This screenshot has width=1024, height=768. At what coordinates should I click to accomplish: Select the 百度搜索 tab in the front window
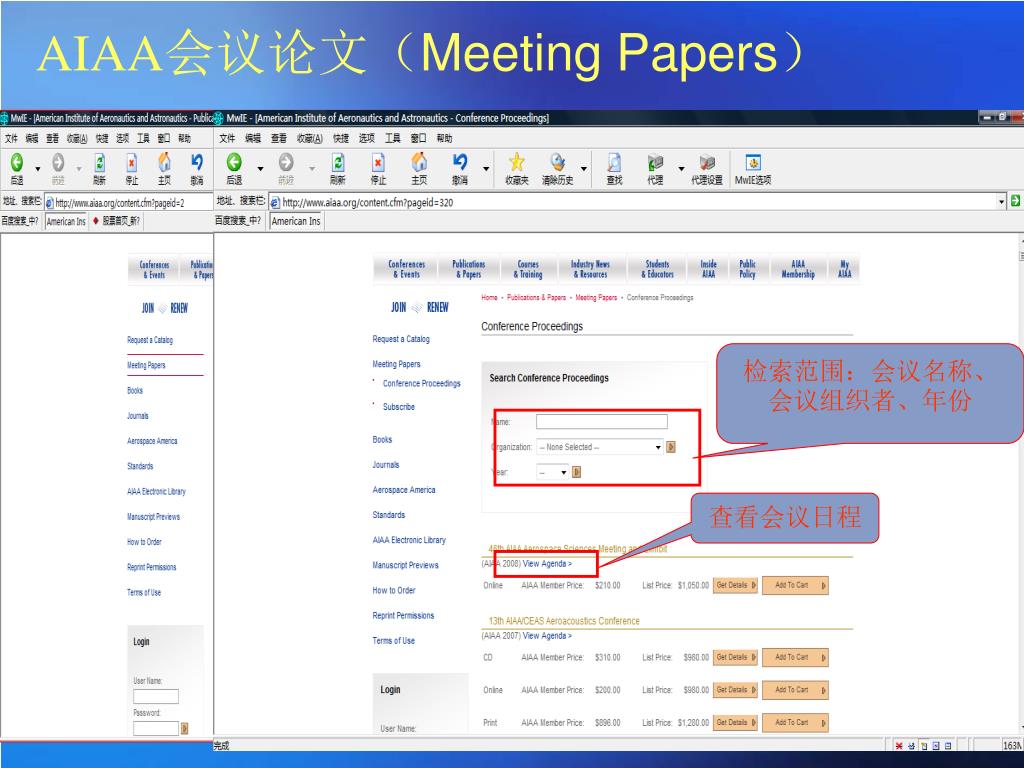238,221
